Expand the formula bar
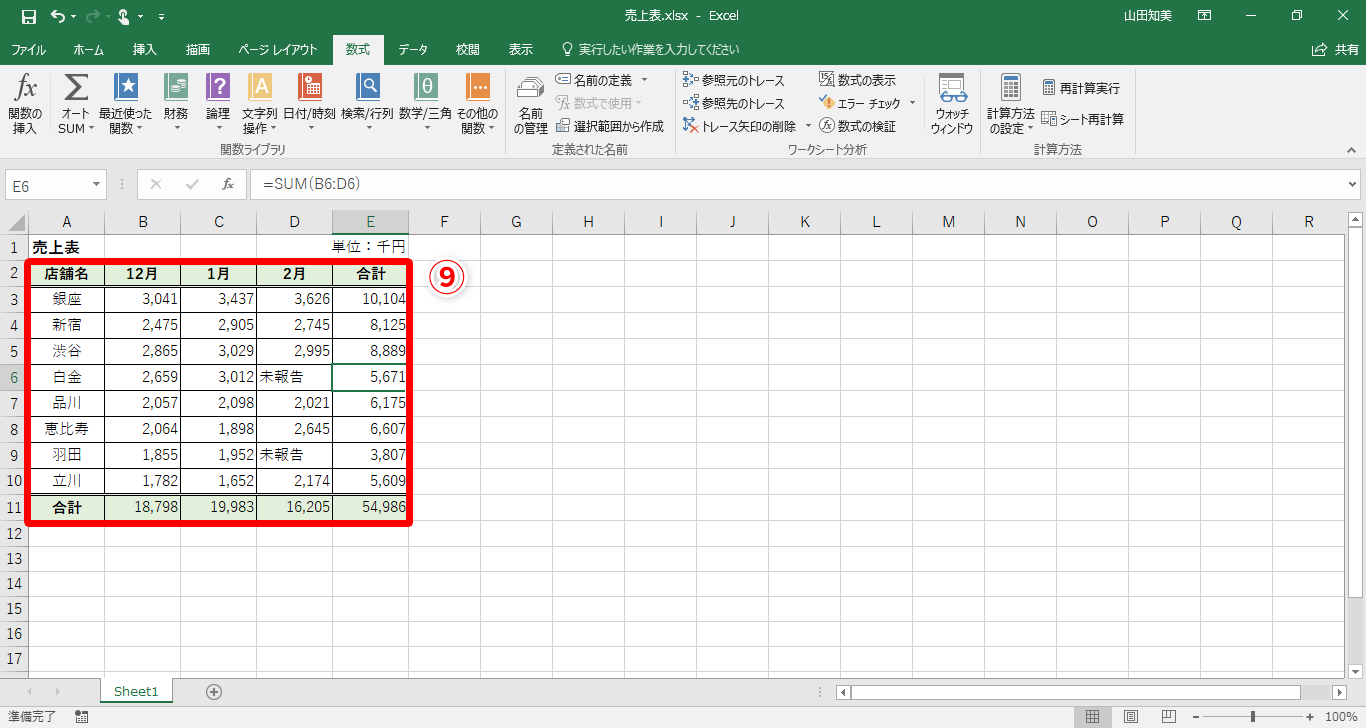 tap(1353, 184)
